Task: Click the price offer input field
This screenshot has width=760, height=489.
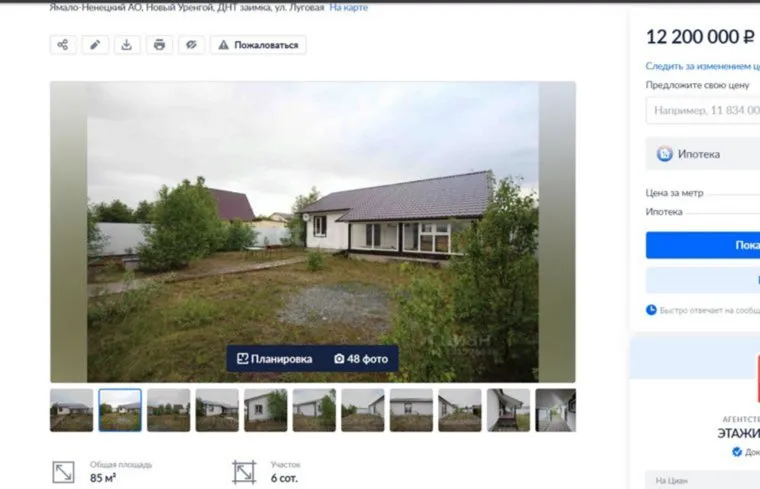Action: pyautogui.click(x=703, y=110)
